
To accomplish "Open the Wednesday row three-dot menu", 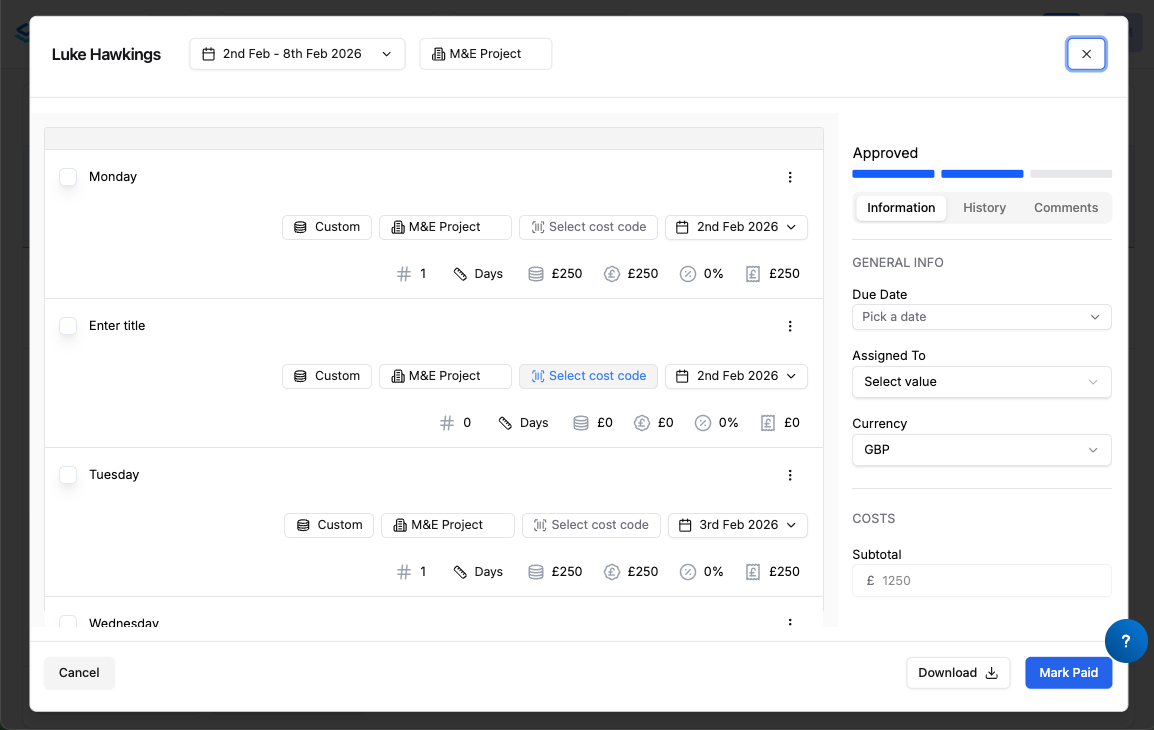I will 790,622.
